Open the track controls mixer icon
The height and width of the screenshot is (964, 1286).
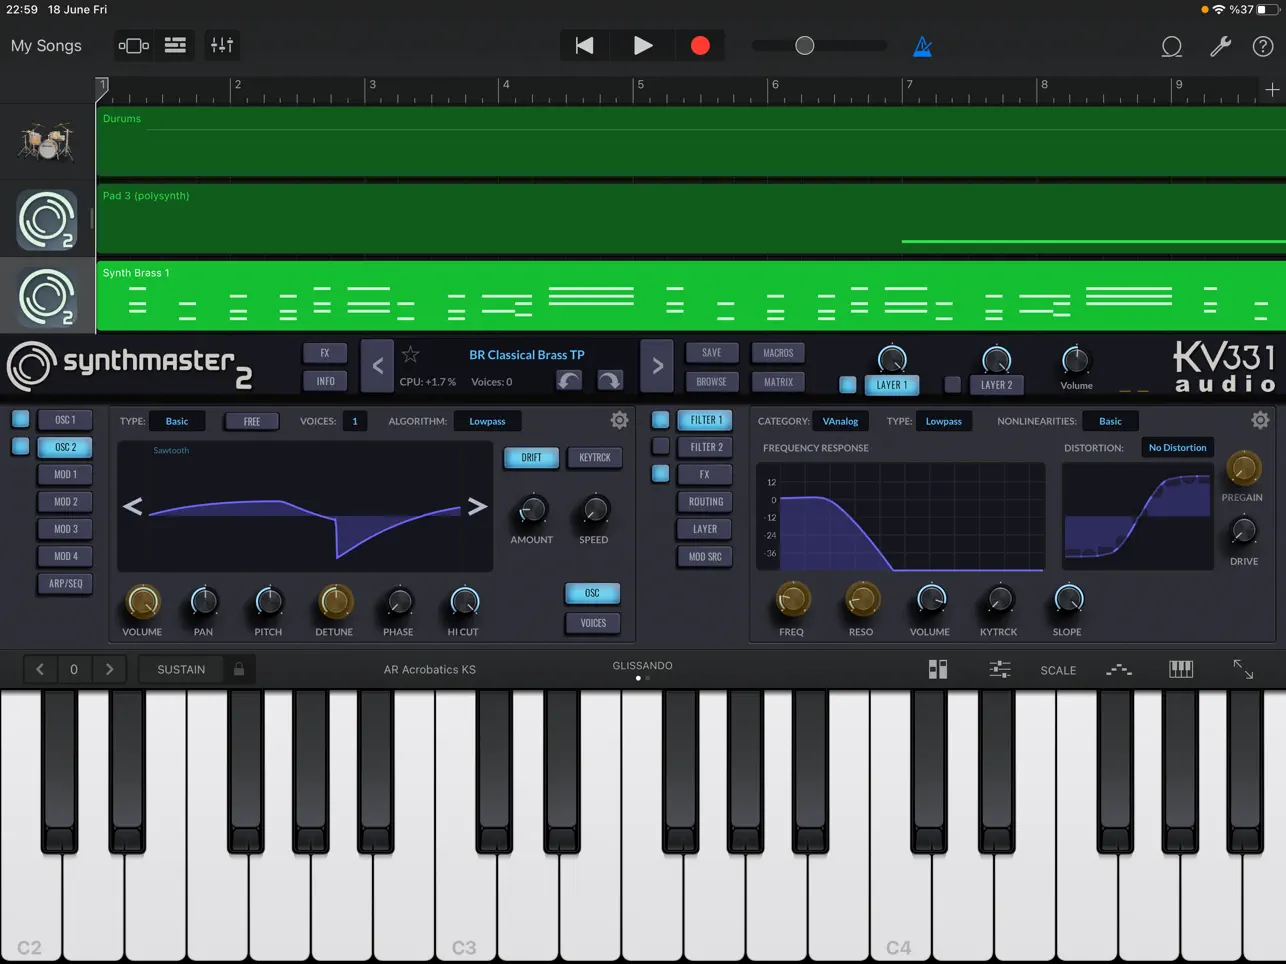[221, 45]
